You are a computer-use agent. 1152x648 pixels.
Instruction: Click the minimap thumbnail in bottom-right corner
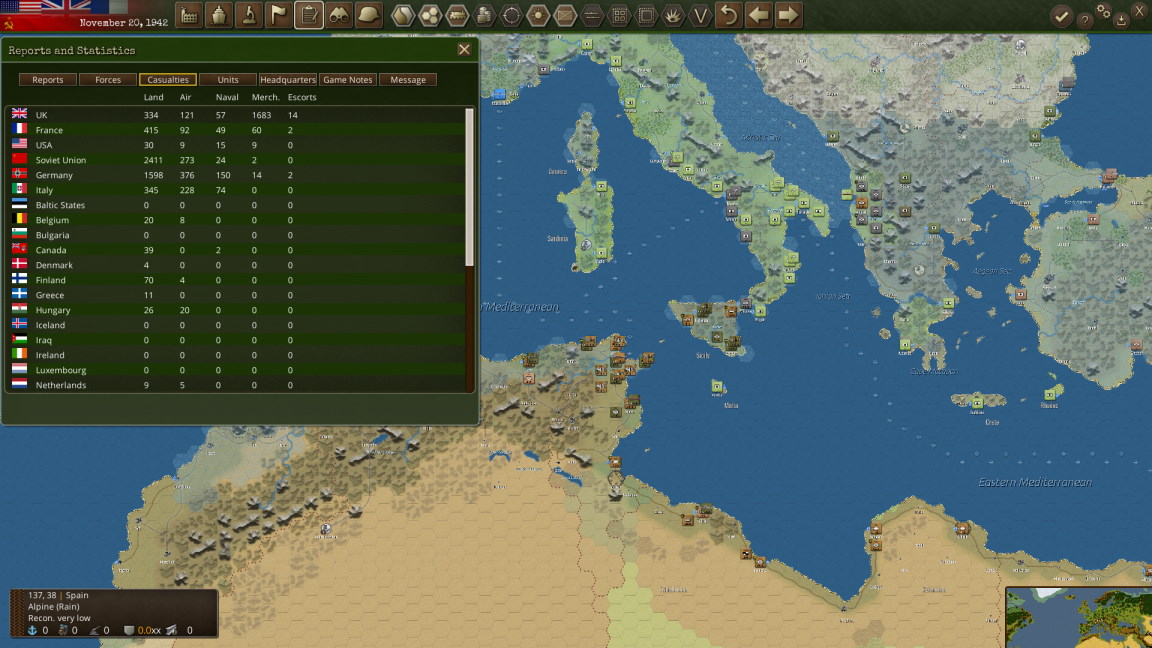(1079, 617)
